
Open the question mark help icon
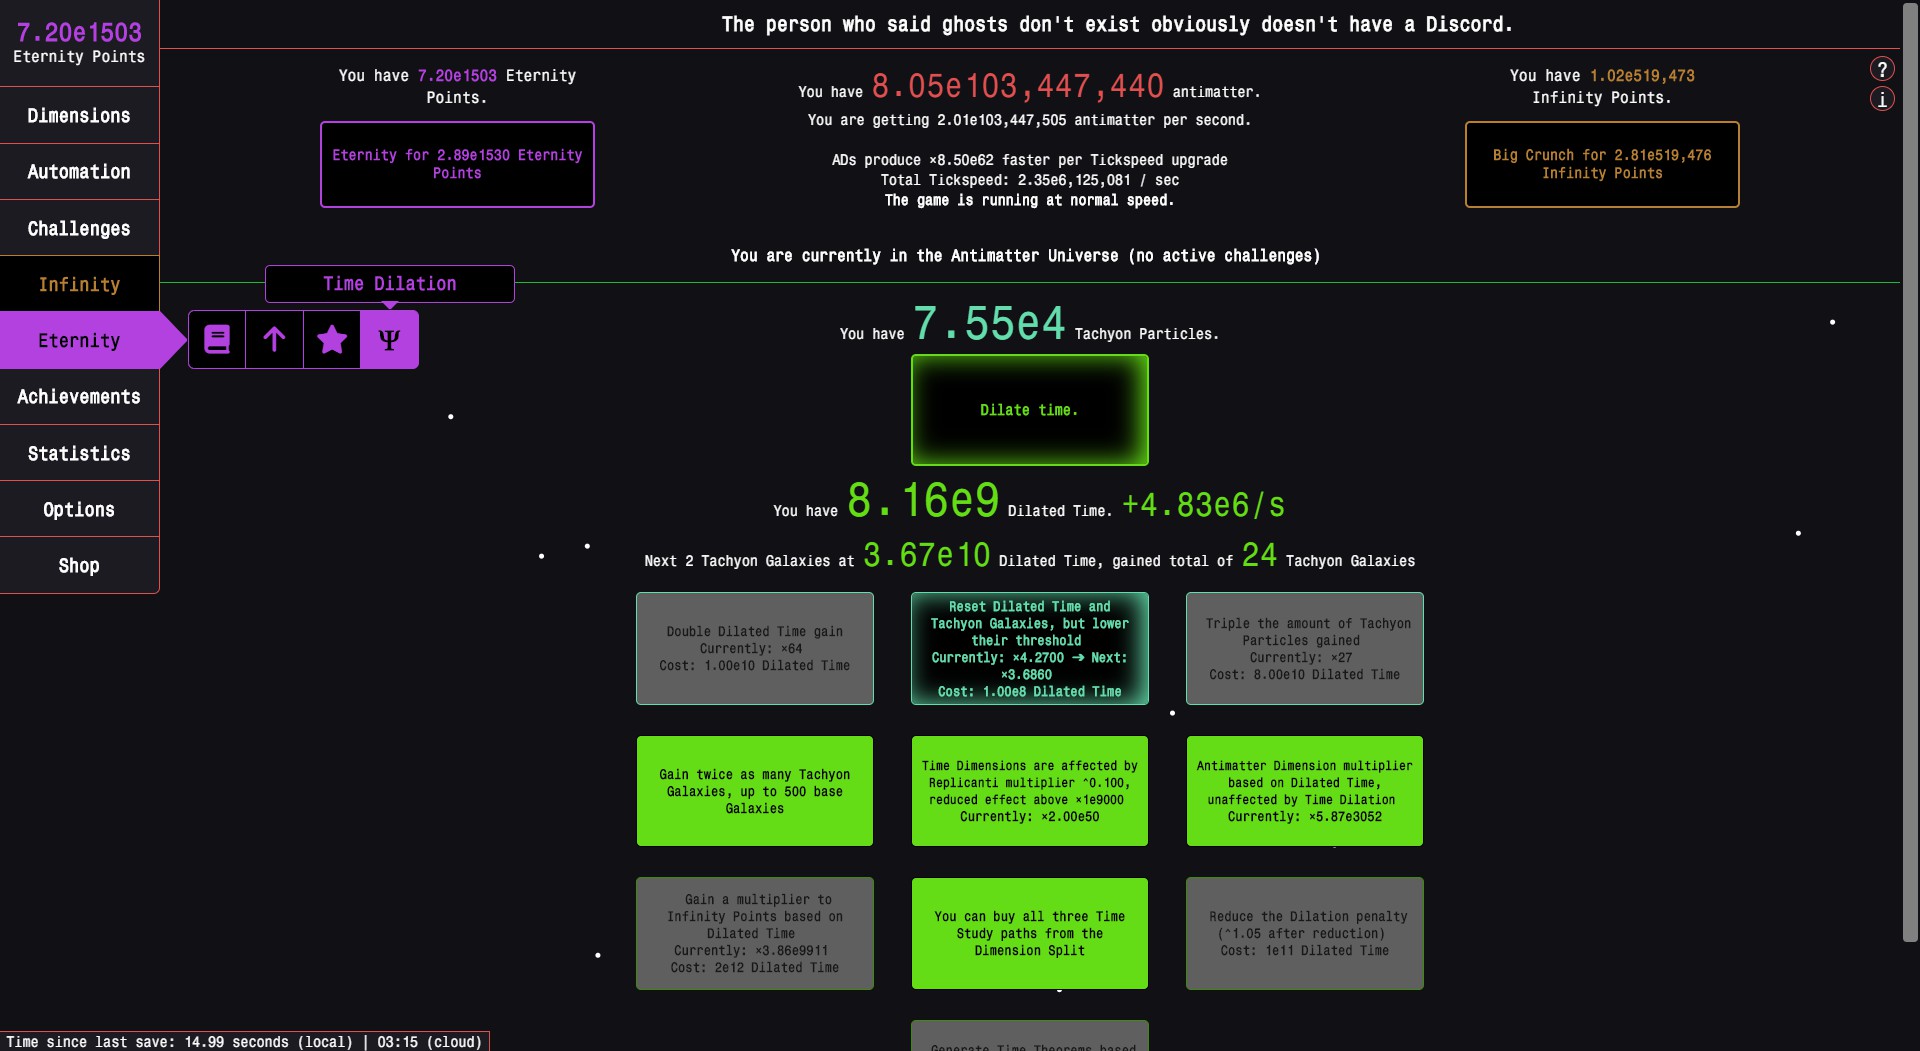point(1882,69)
